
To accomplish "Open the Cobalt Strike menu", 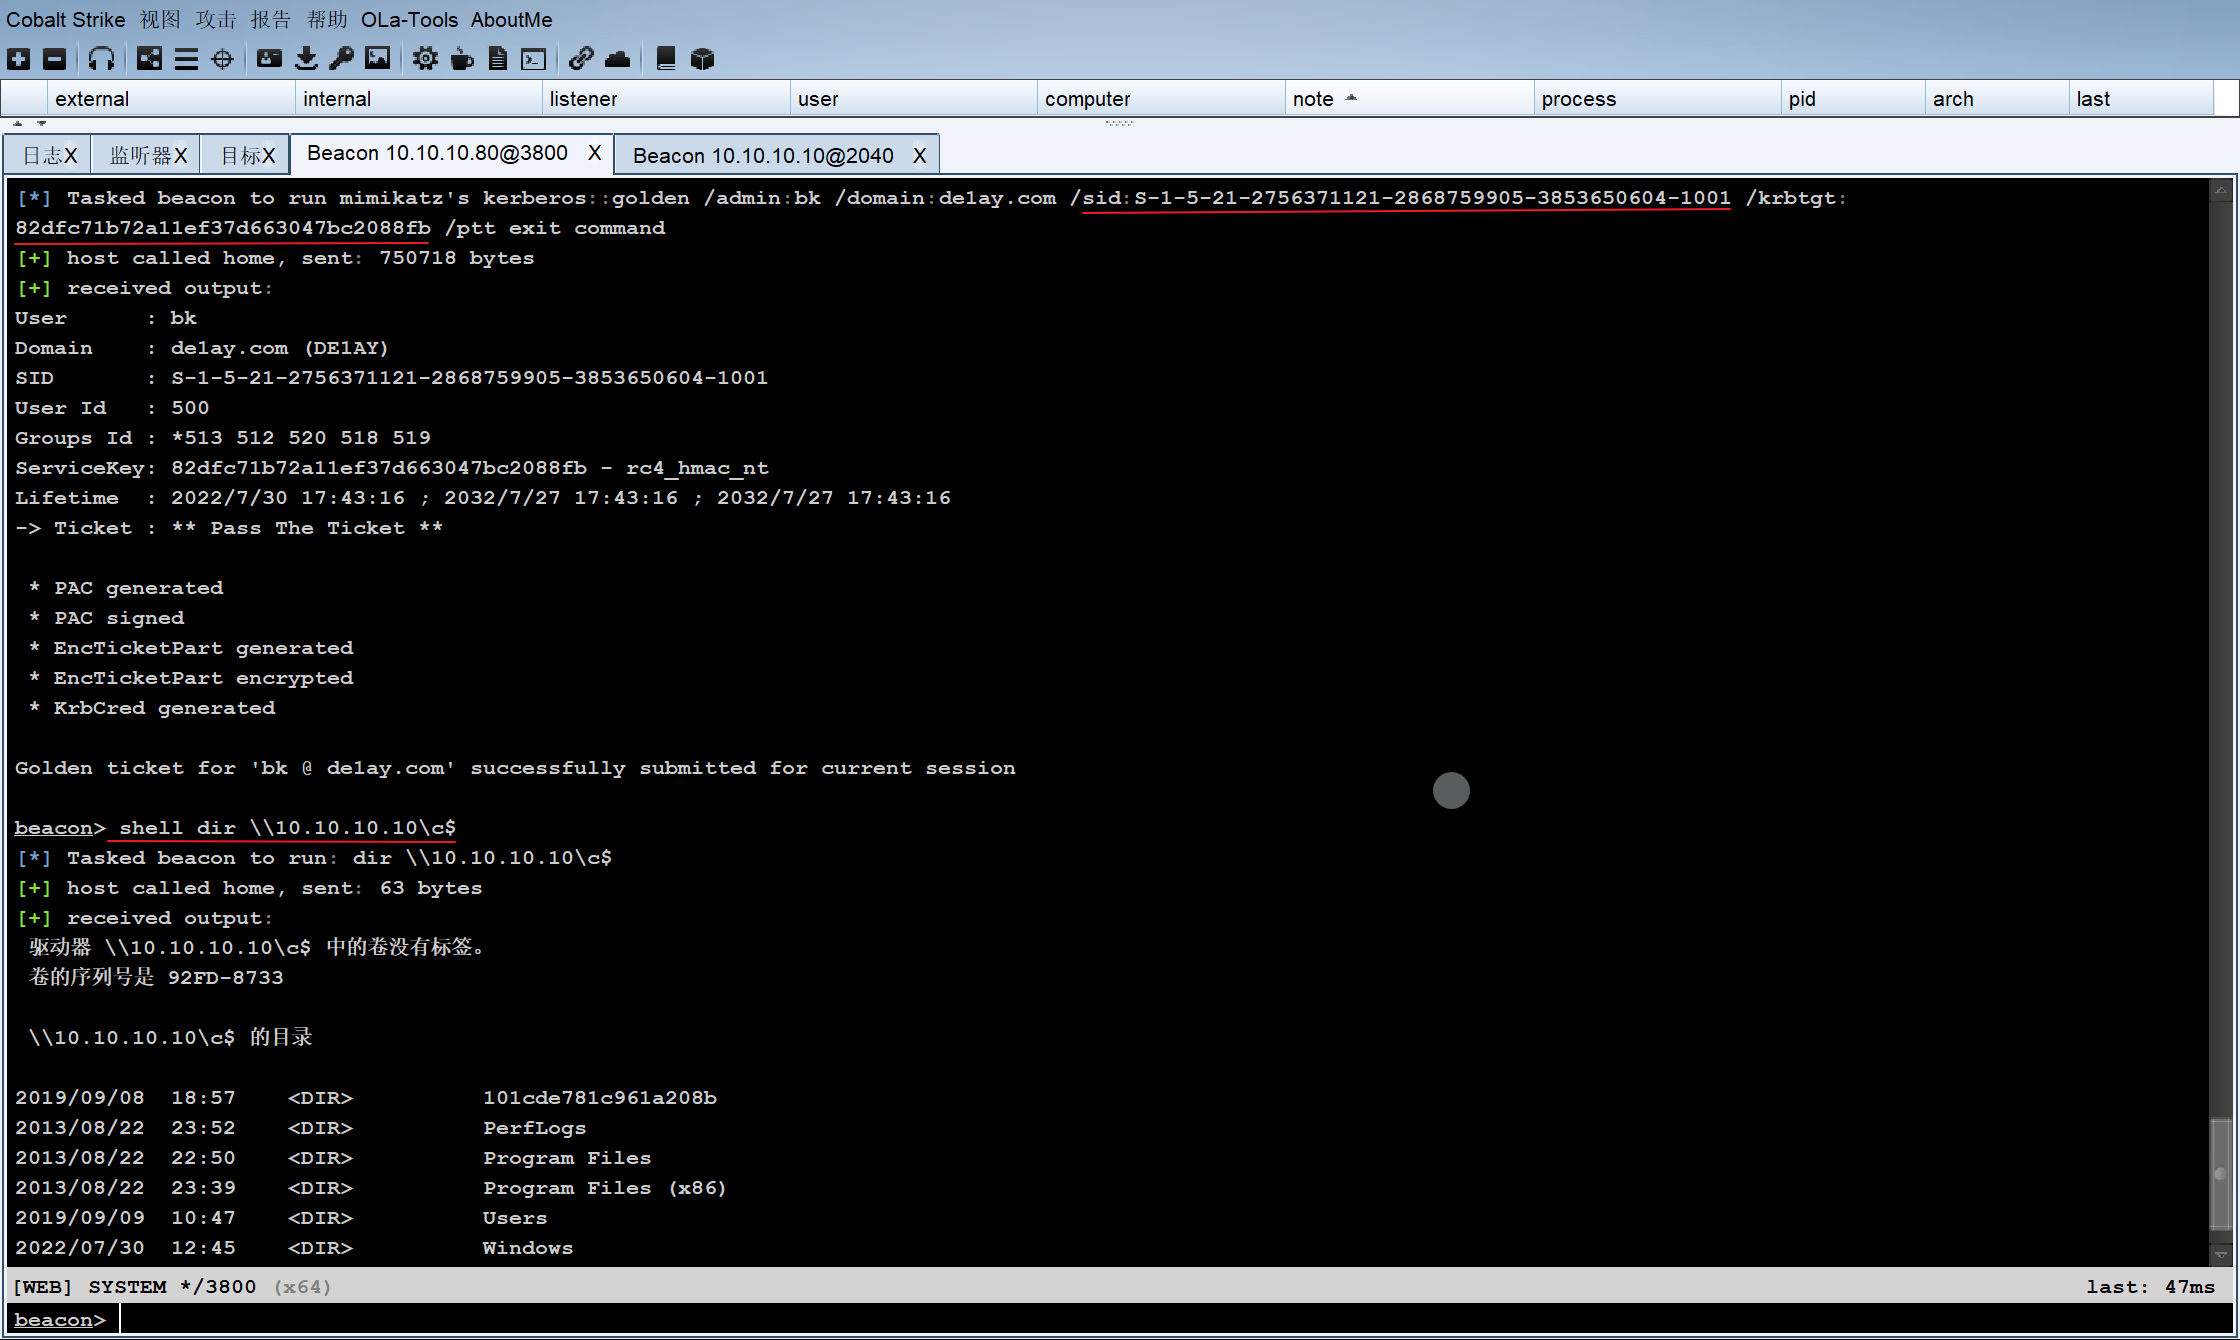I will [x=66, y=20].
